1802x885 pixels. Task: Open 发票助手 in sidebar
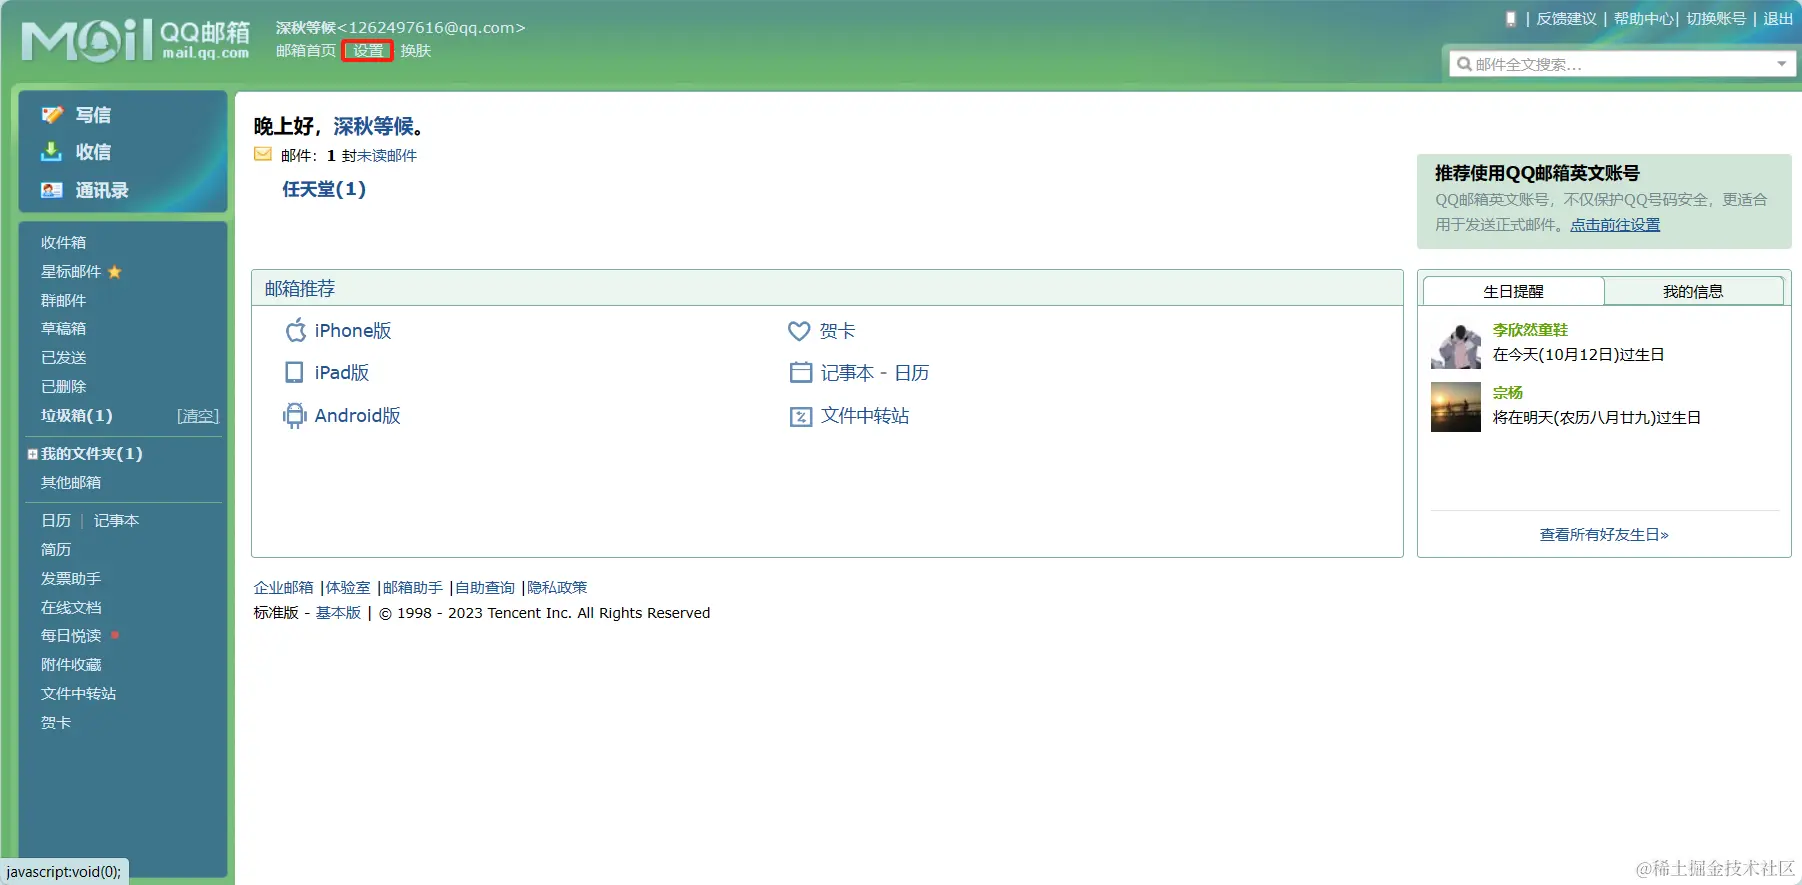[x=71, y=579]
